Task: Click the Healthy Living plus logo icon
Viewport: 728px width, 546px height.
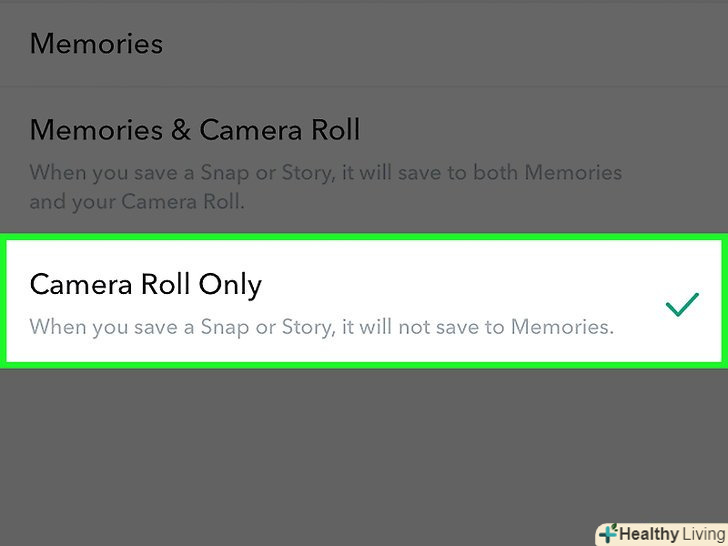Action: (607, 533)
